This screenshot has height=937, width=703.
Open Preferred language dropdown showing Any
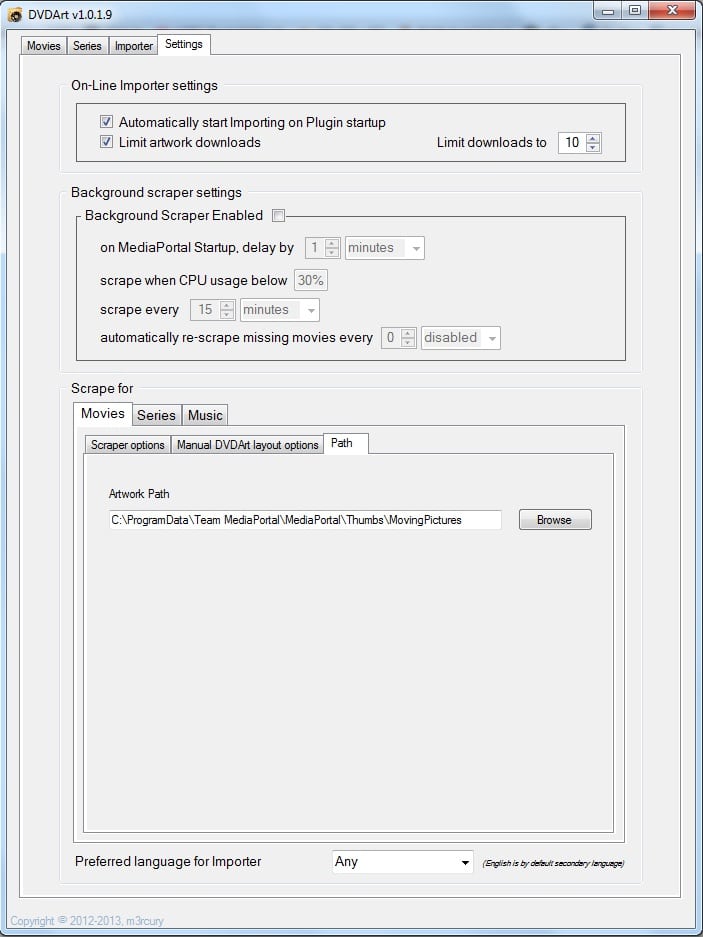[x=402, y=862]
